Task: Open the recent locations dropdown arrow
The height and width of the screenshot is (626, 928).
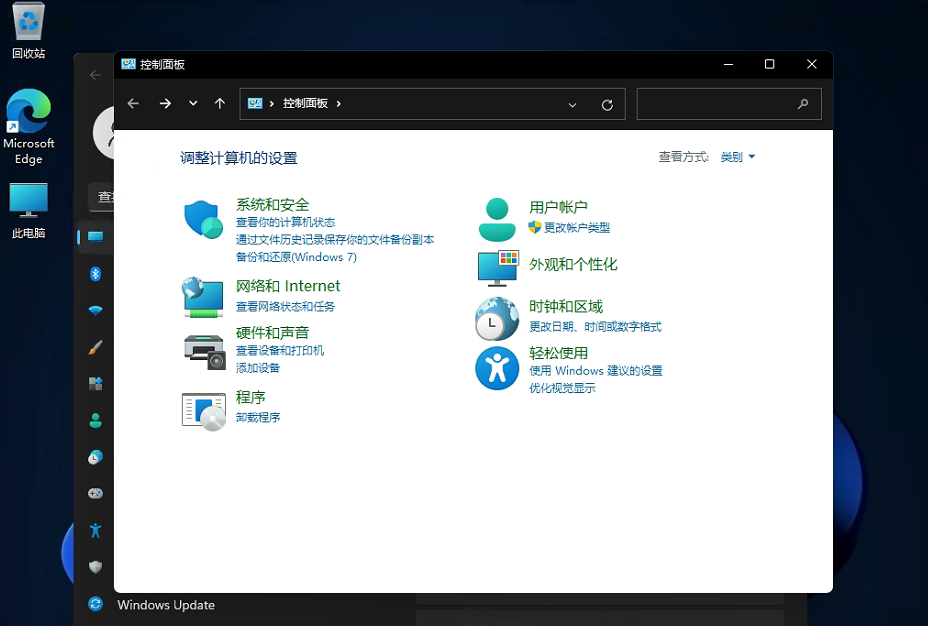Action: coord(193,104)
